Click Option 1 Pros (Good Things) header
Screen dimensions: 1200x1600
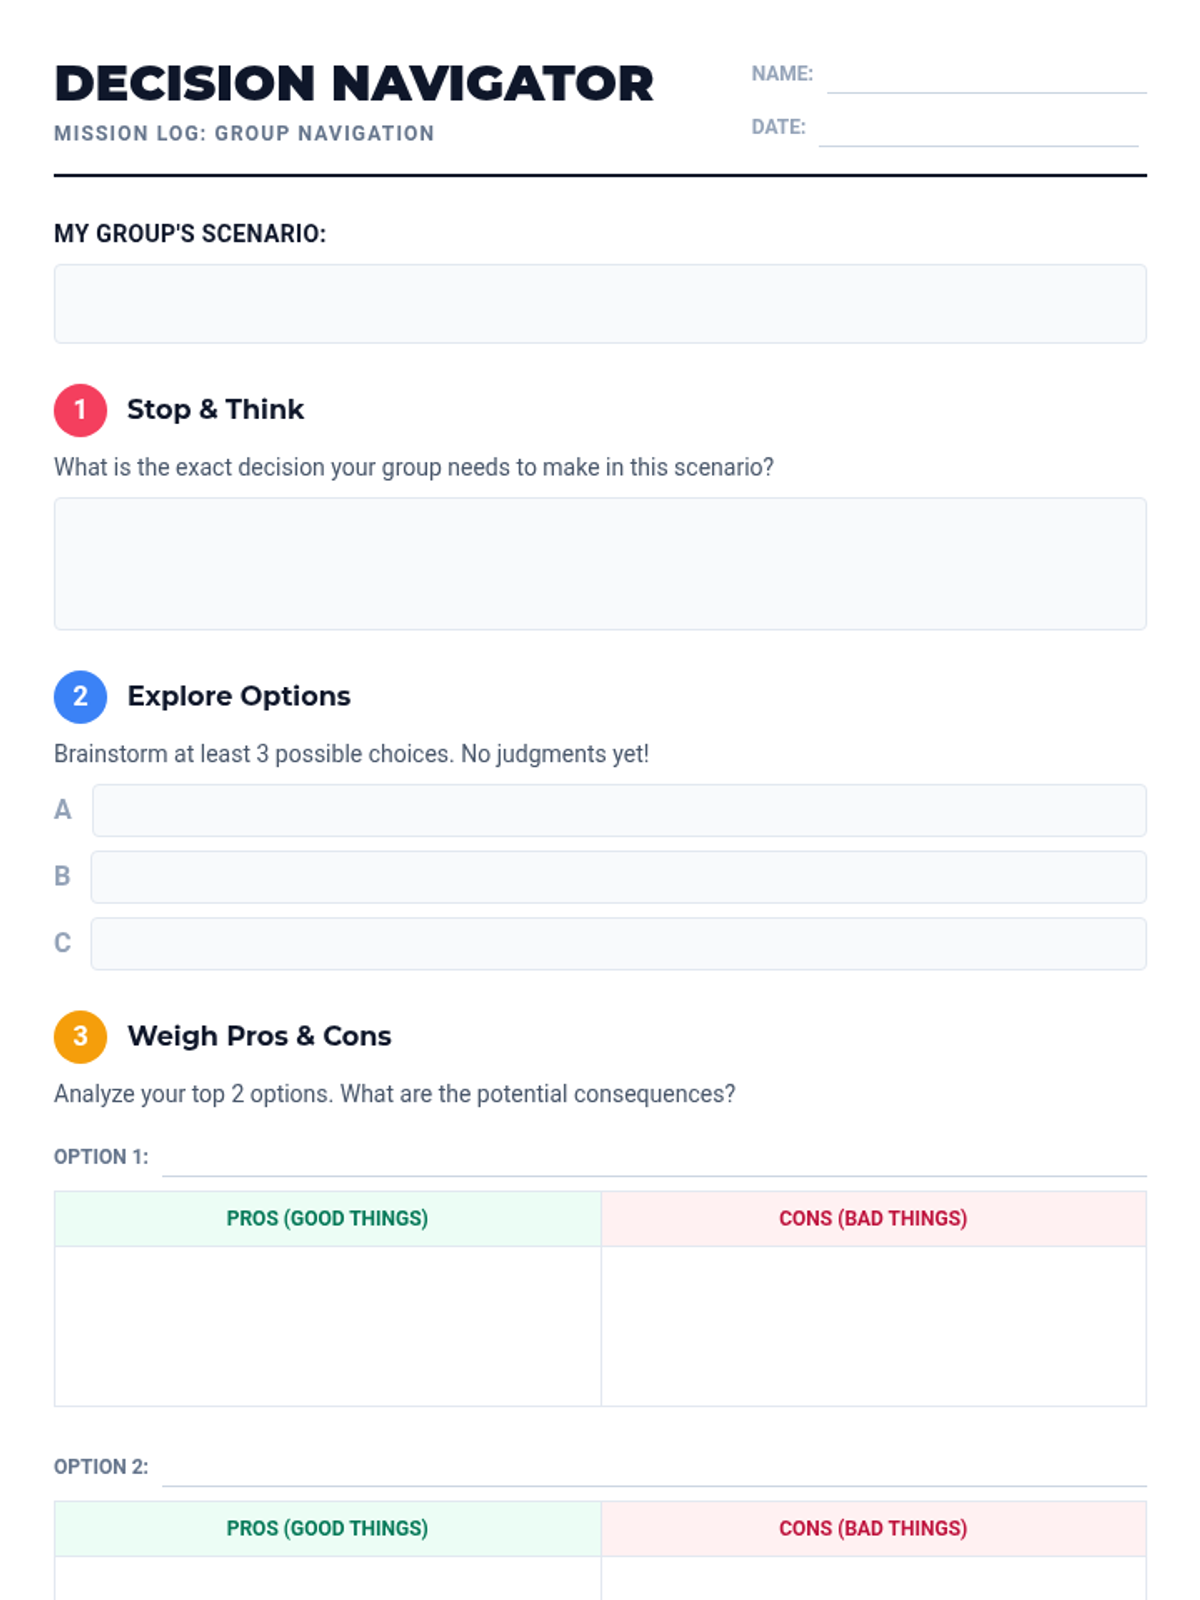(328, 1219)
